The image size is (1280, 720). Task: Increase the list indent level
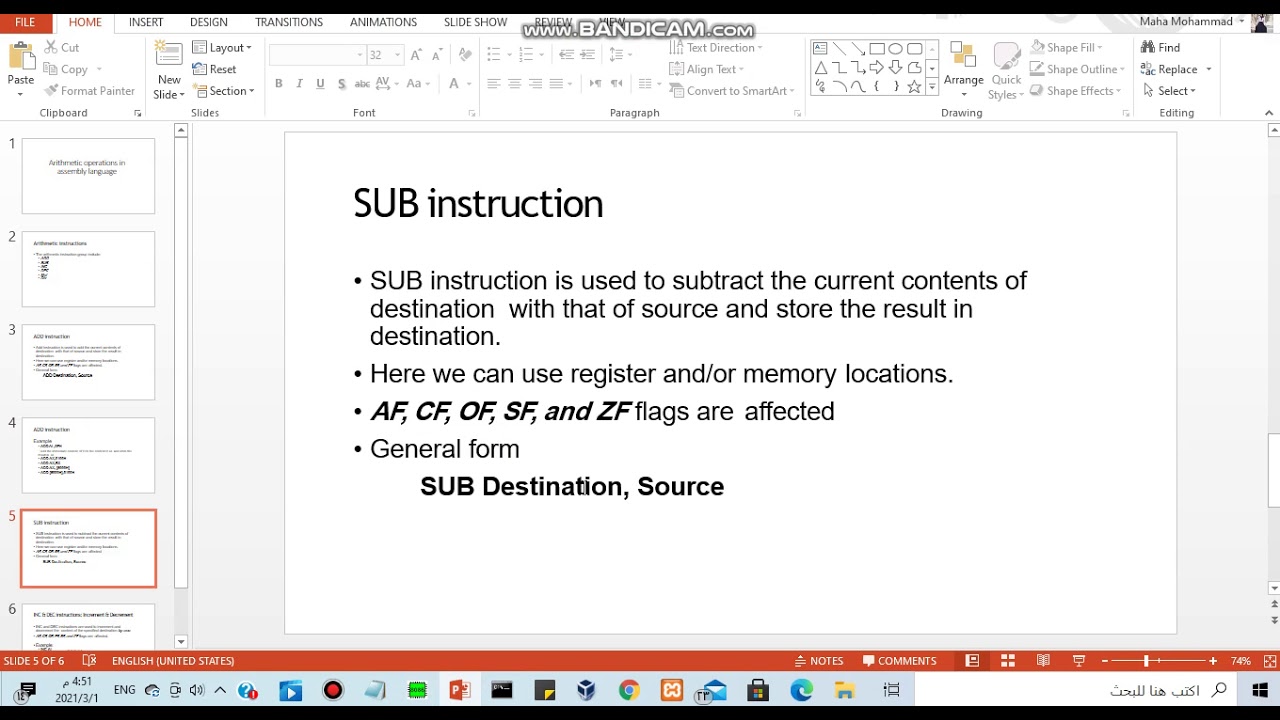[x=587, y=54]
